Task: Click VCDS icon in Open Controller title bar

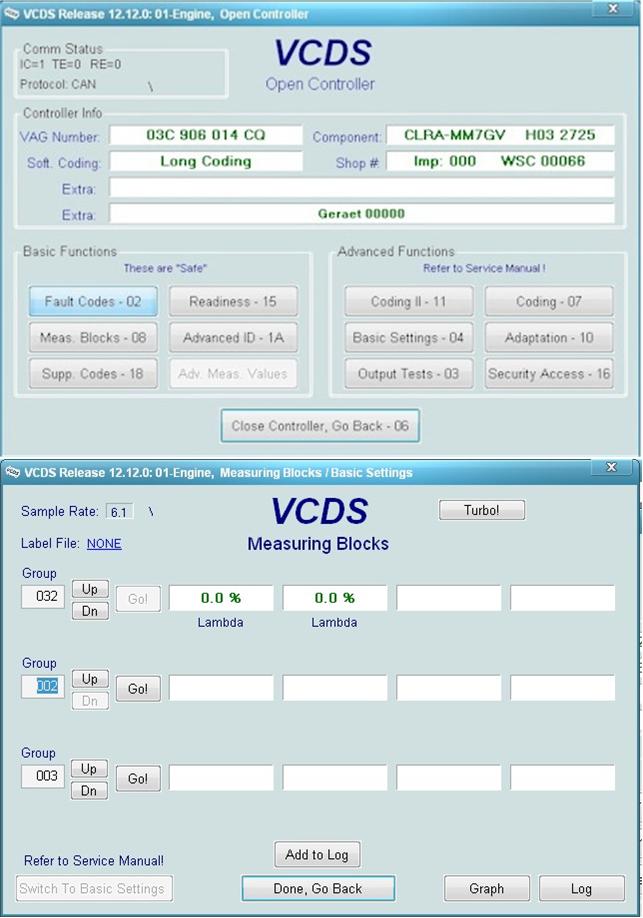Action: [x=12, y=14]
